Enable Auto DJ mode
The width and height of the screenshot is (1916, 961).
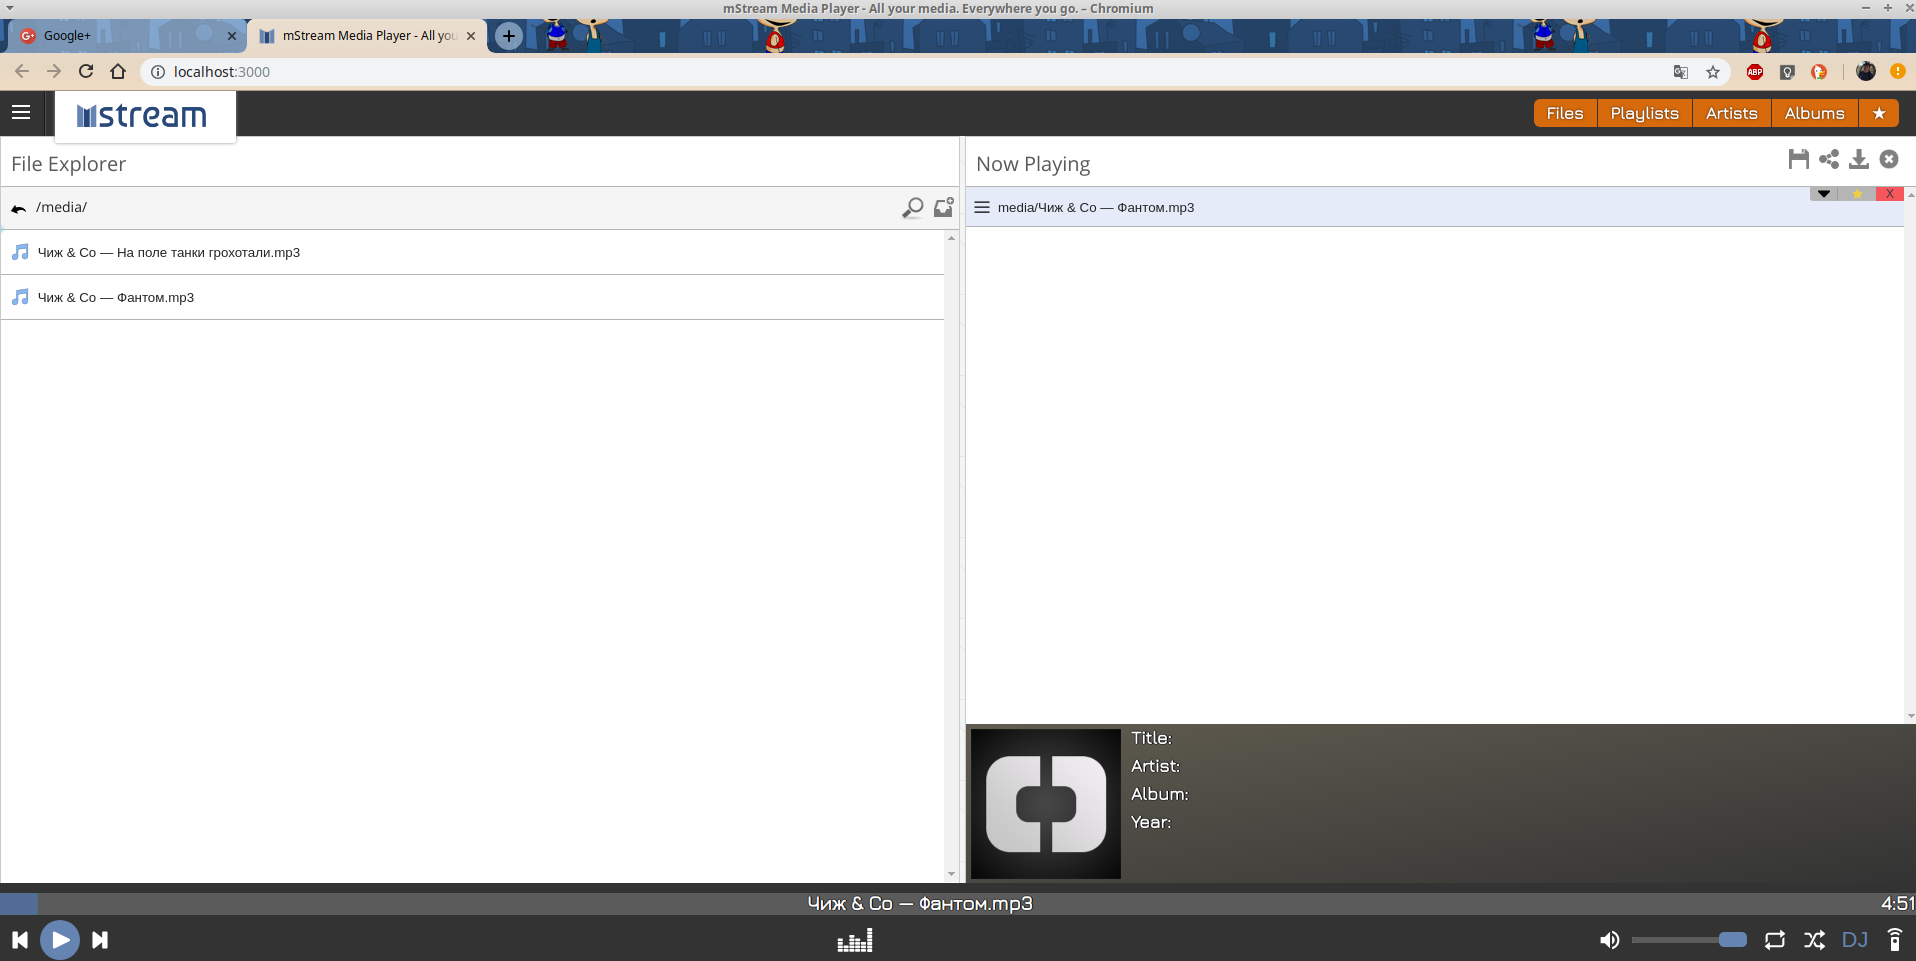coord(1854,940)
